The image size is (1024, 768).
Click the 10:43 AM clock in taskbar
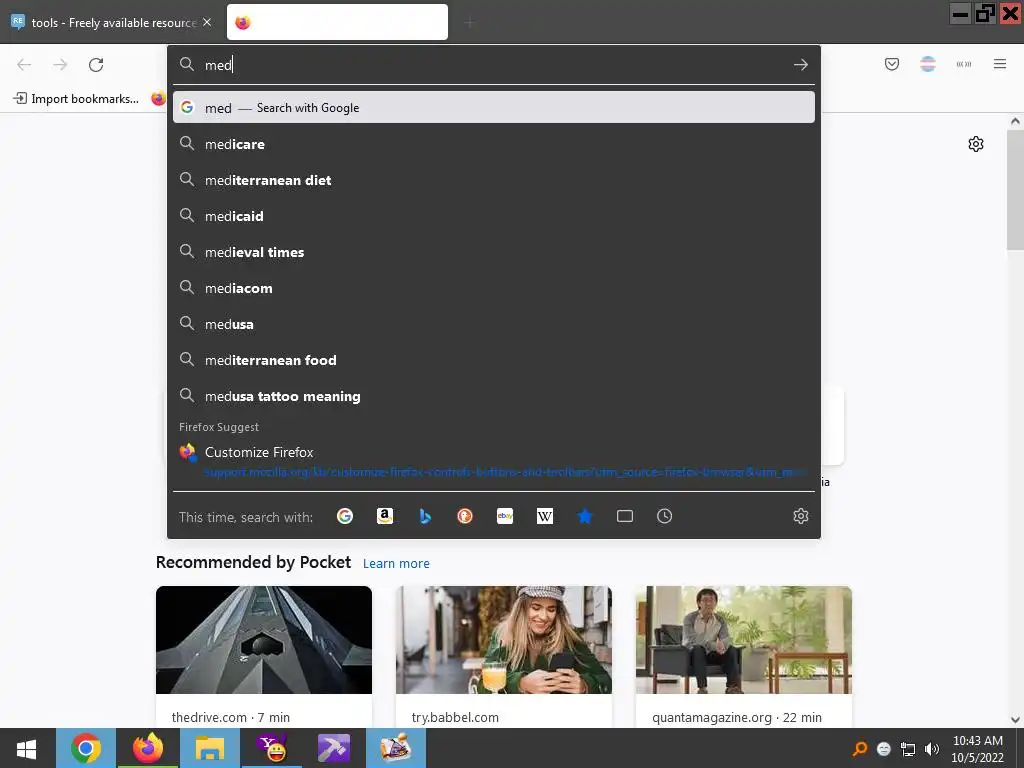click(x=978, y=741)
